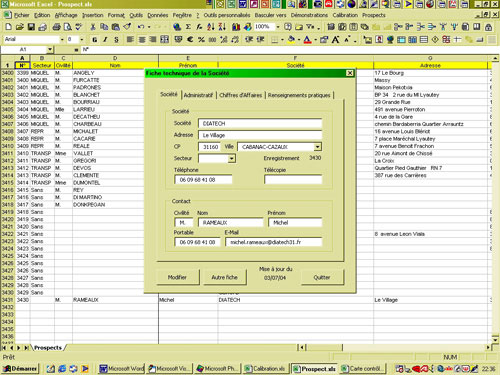
Task: Run the spelling check icon
Action: tap(79, 27)
